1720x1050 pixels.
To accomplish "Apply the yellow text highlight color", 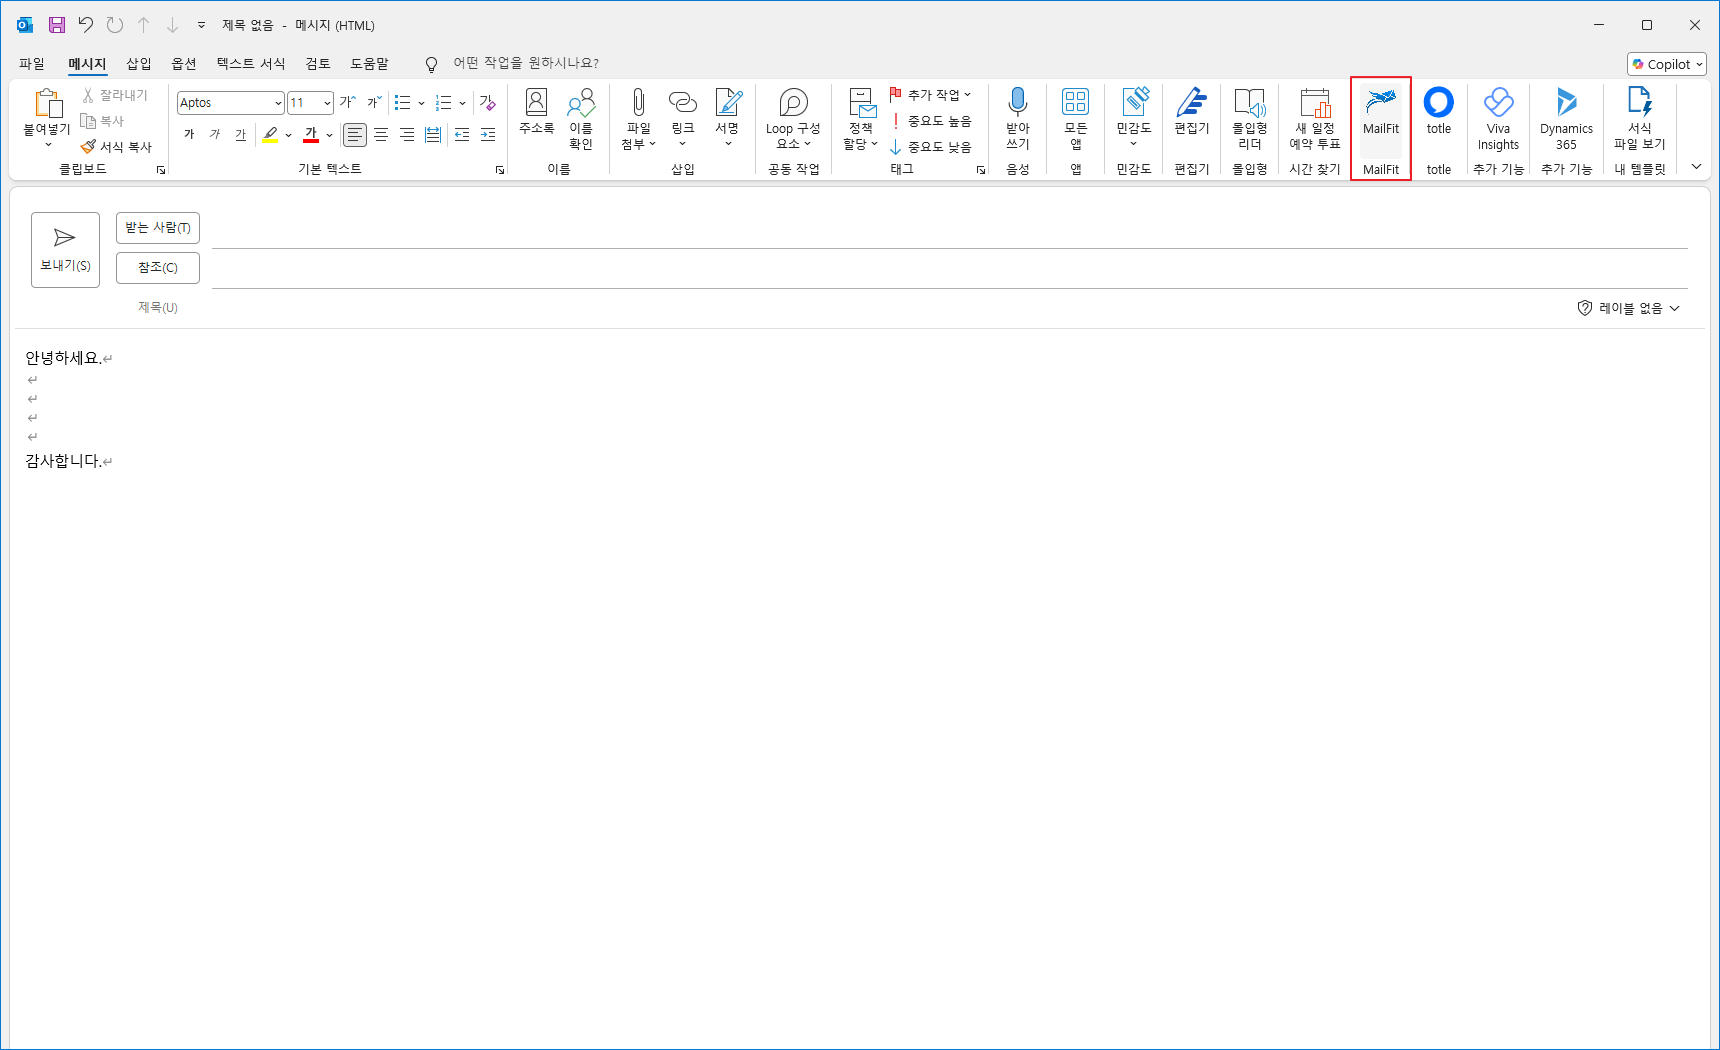I will (x=269, y=135).
